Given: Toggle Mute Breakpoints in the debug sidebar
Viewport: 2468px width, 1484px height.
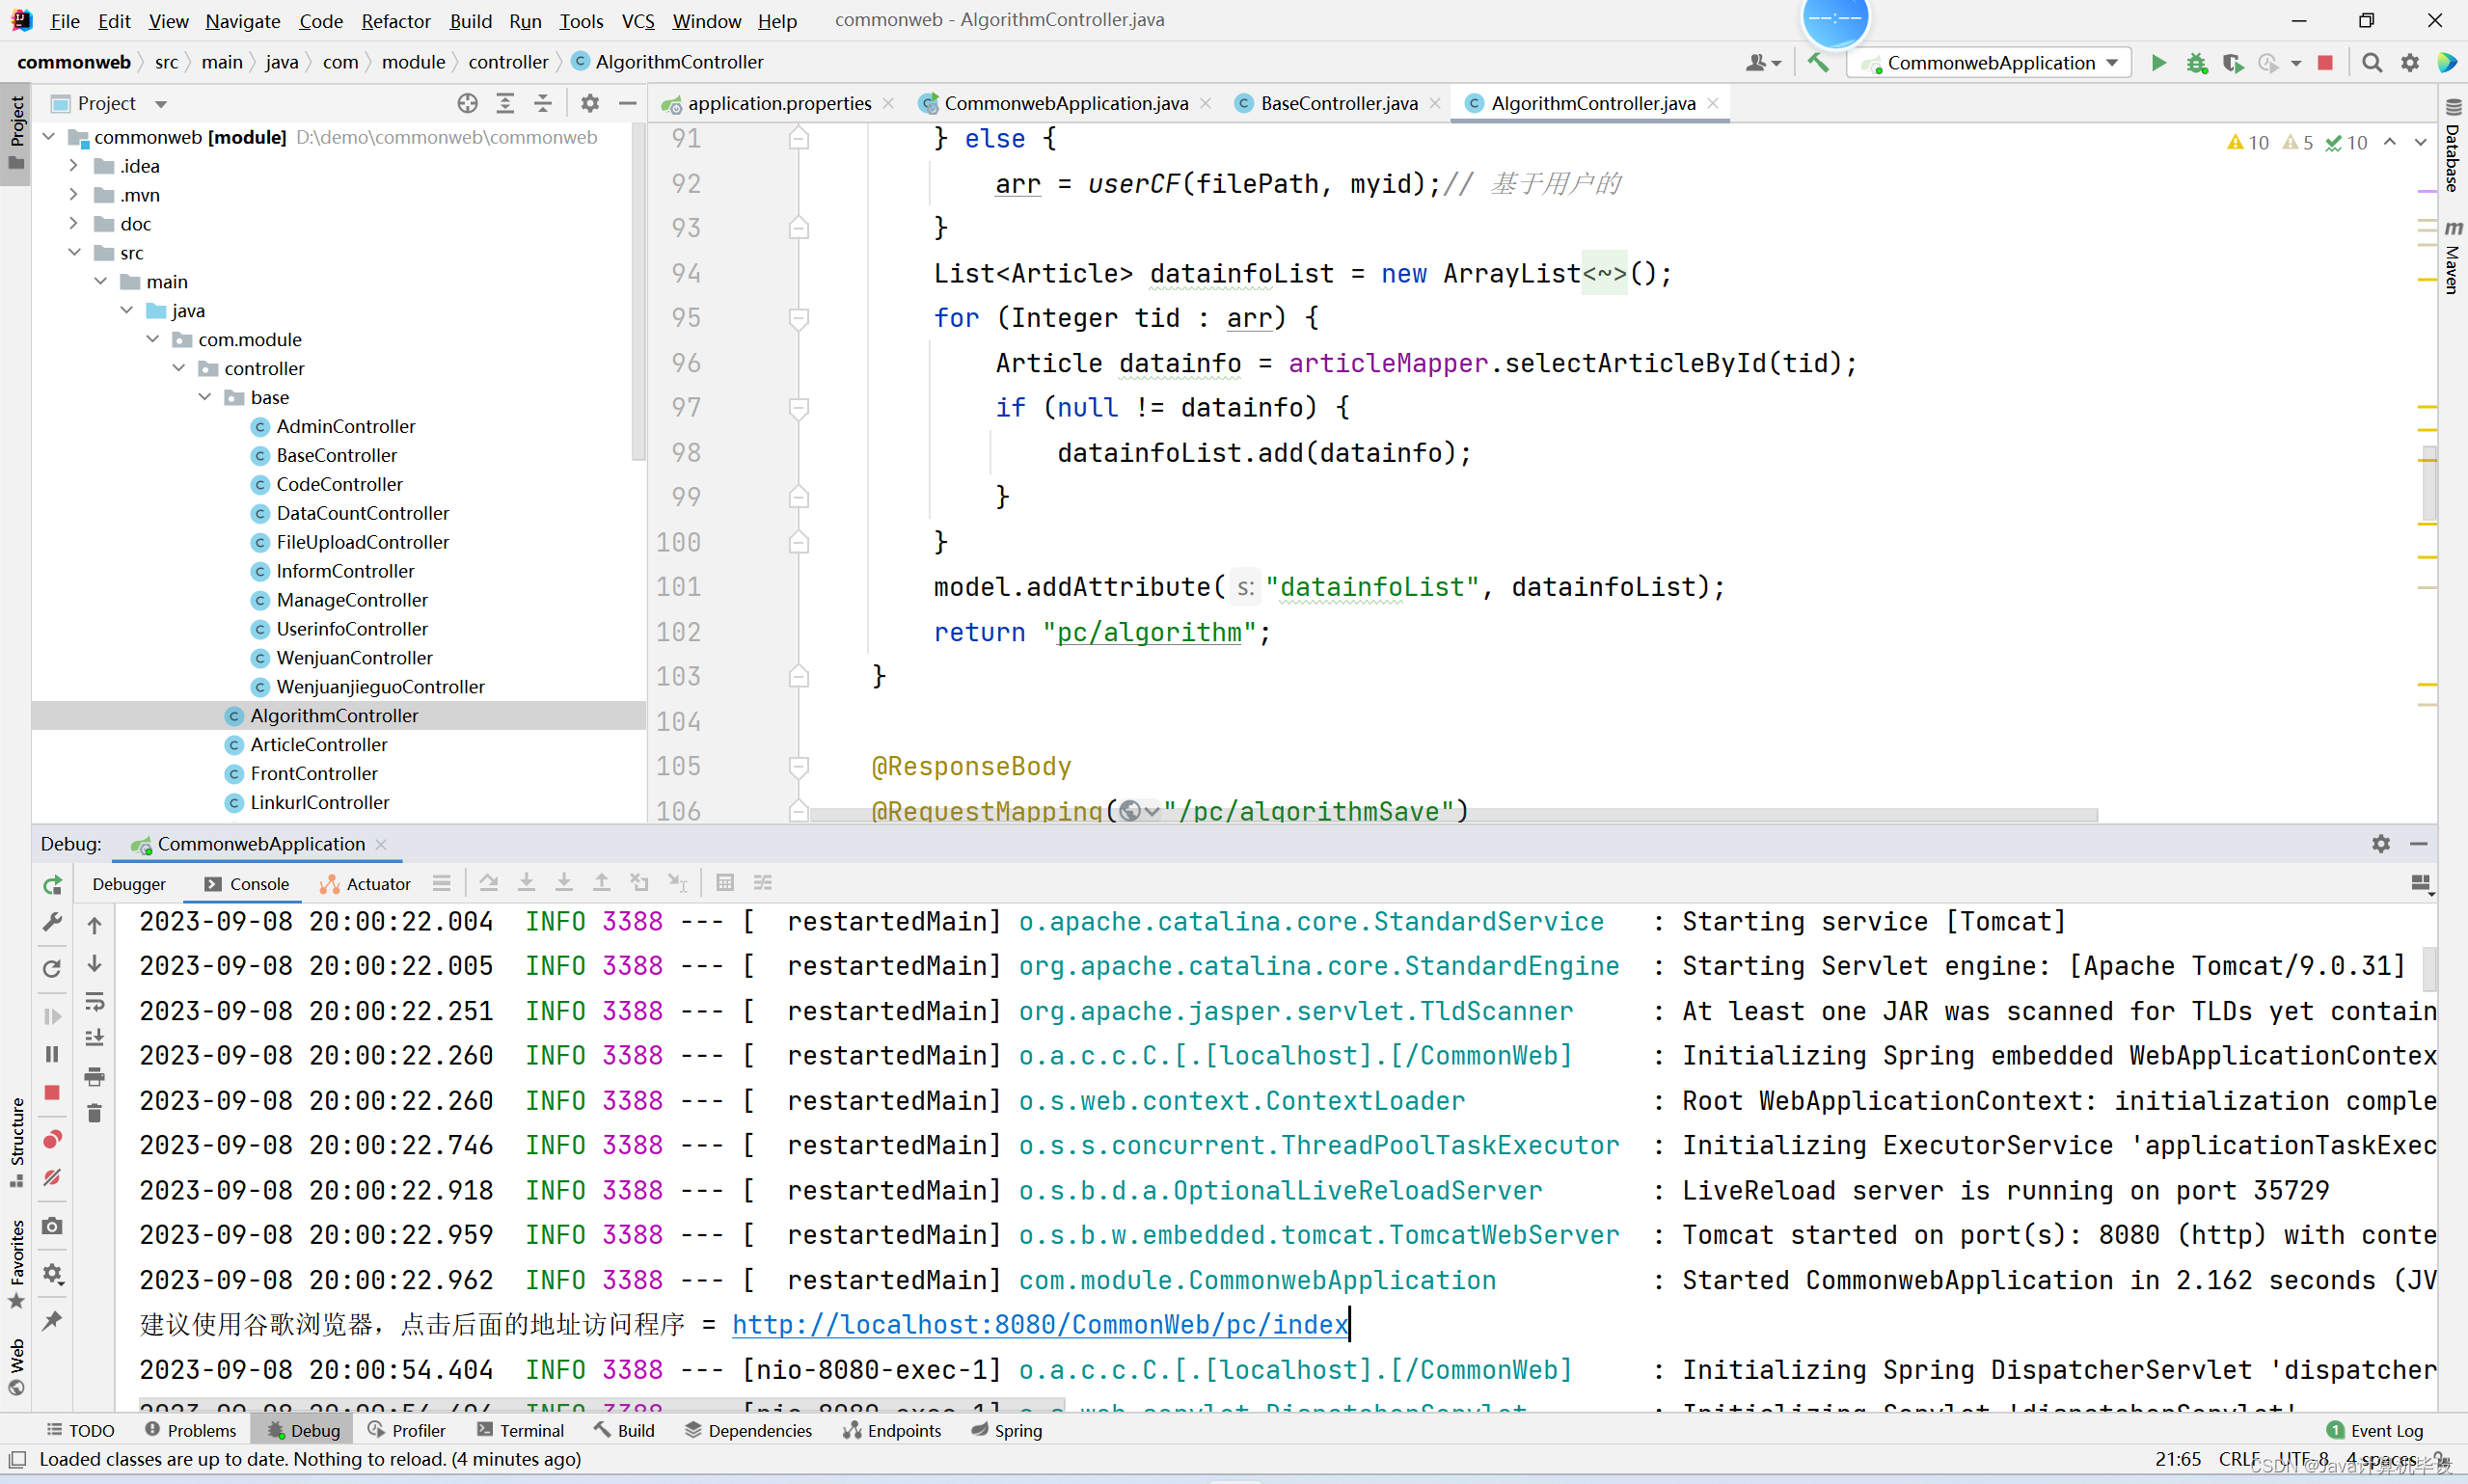Looking at the screenshot, I should 53,1178.
